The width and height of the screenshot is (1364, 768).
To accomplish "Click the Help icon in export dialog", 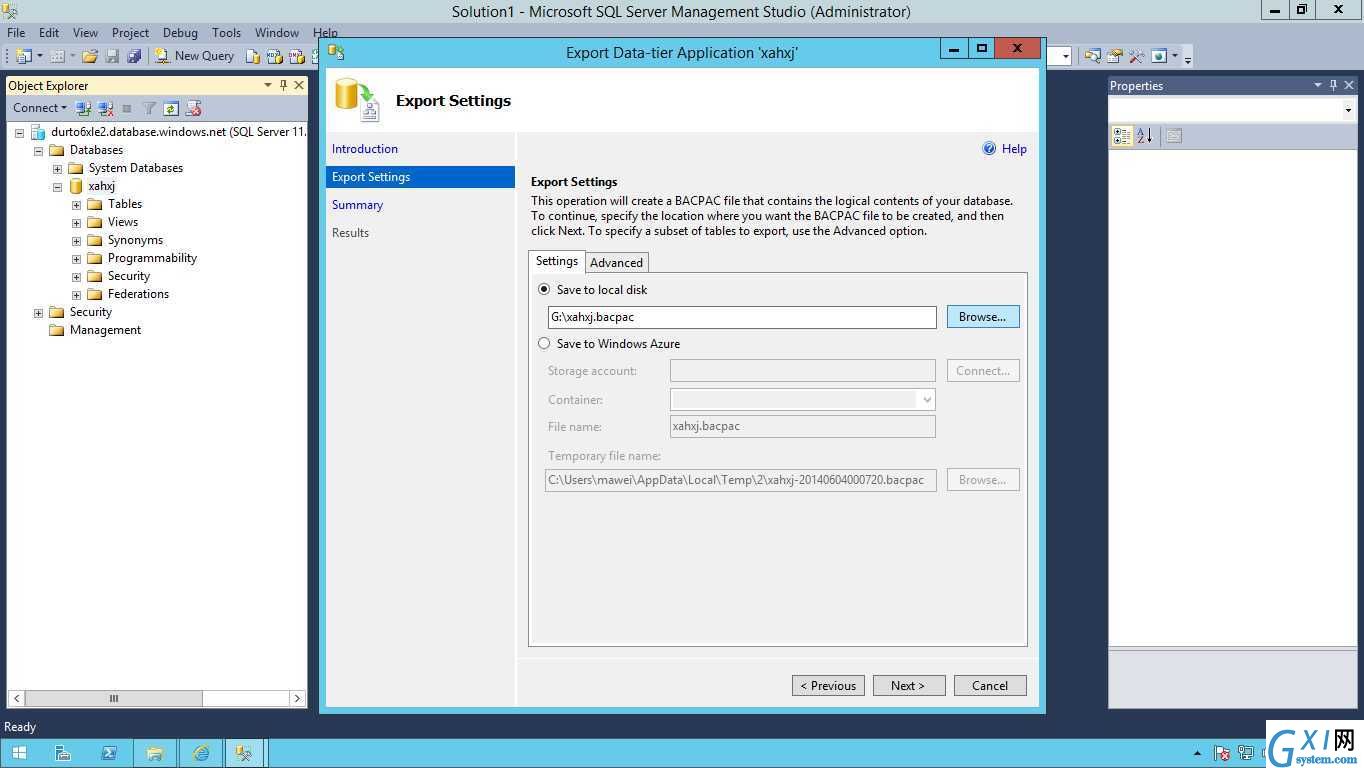I will [989, 149].
